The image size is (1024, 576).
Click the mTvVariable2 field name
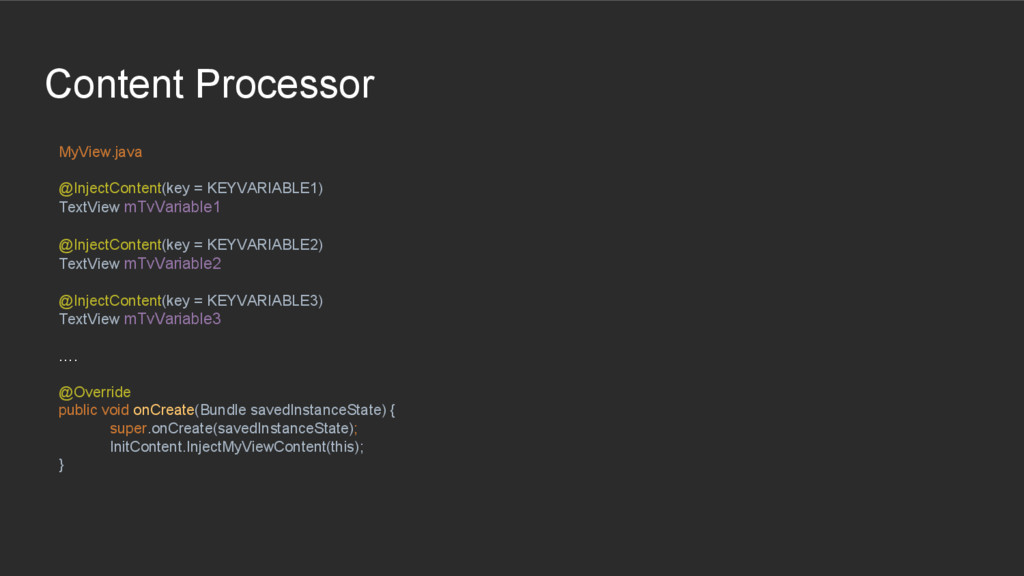point(172,263)
